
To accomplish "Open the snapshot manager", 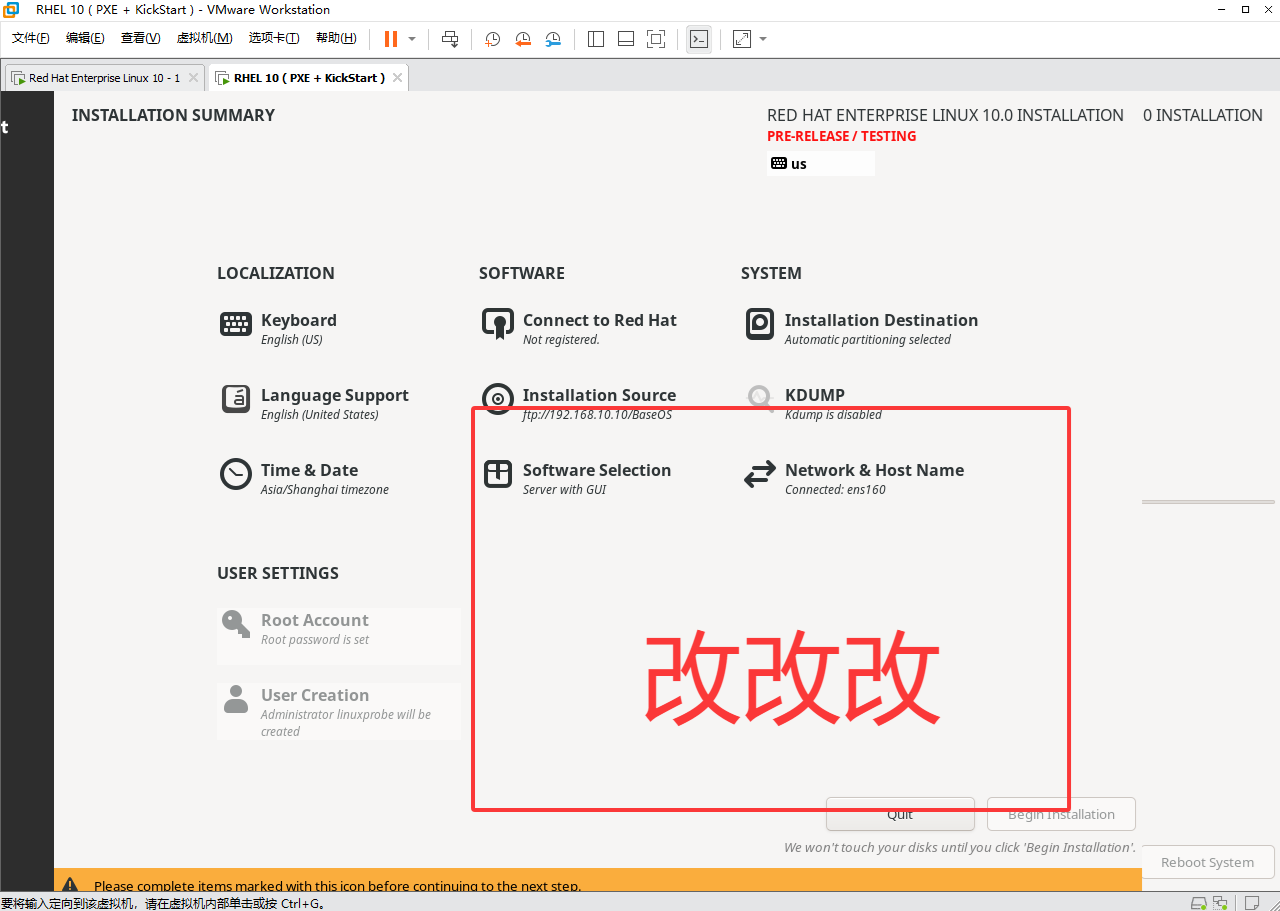I will (x=553, y=39).
